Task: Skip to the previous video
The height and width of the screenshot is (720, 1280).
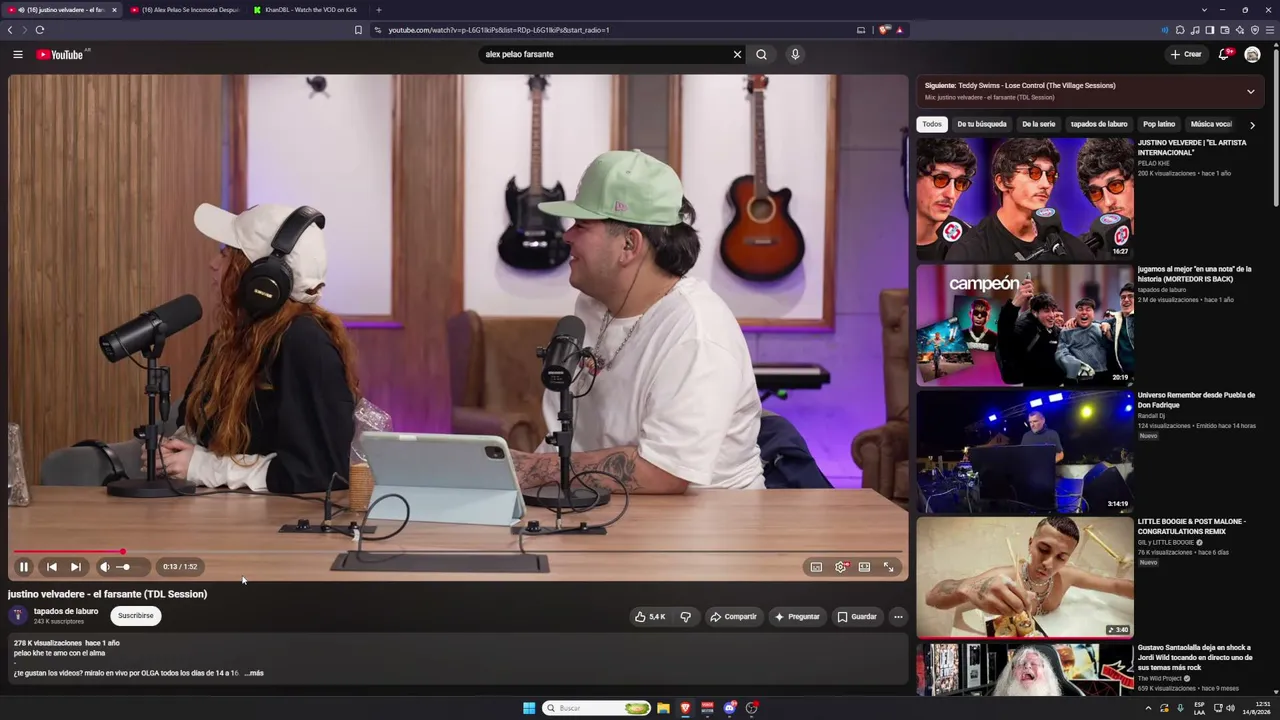Action: [x=52, y=567]
